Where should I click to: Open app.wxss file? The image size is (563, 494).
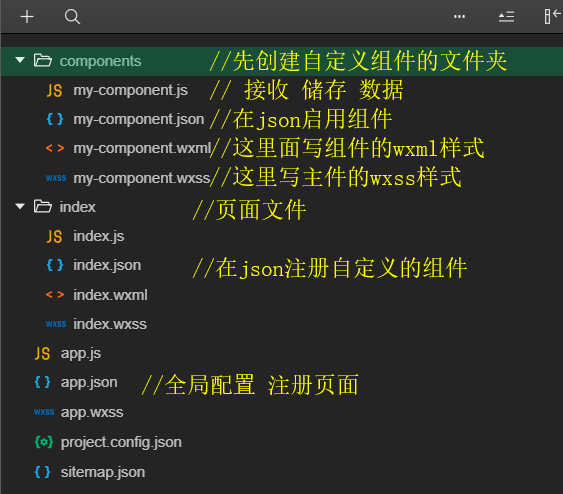pos(92,413)
